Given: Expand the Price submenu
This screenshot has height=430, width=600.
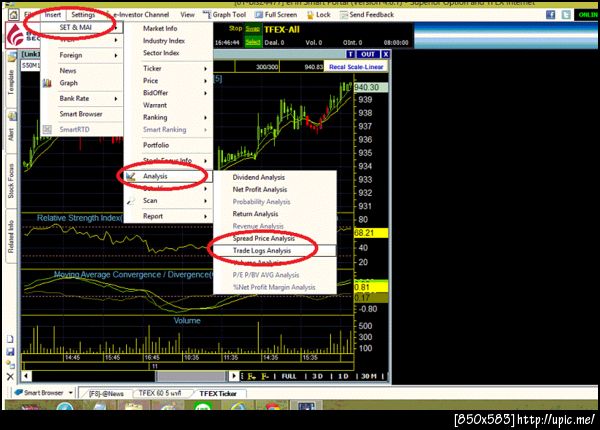Looking at the screenshot, I should point(168,81).
